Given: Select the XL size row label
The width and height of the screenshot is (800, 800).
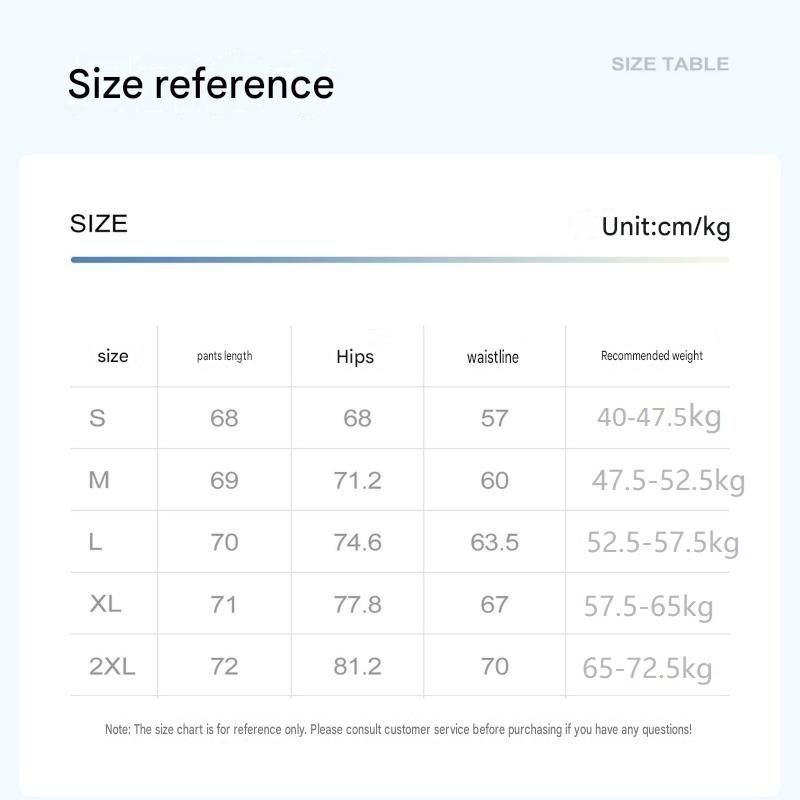Looking at the screenshot, I should [105, 604].
